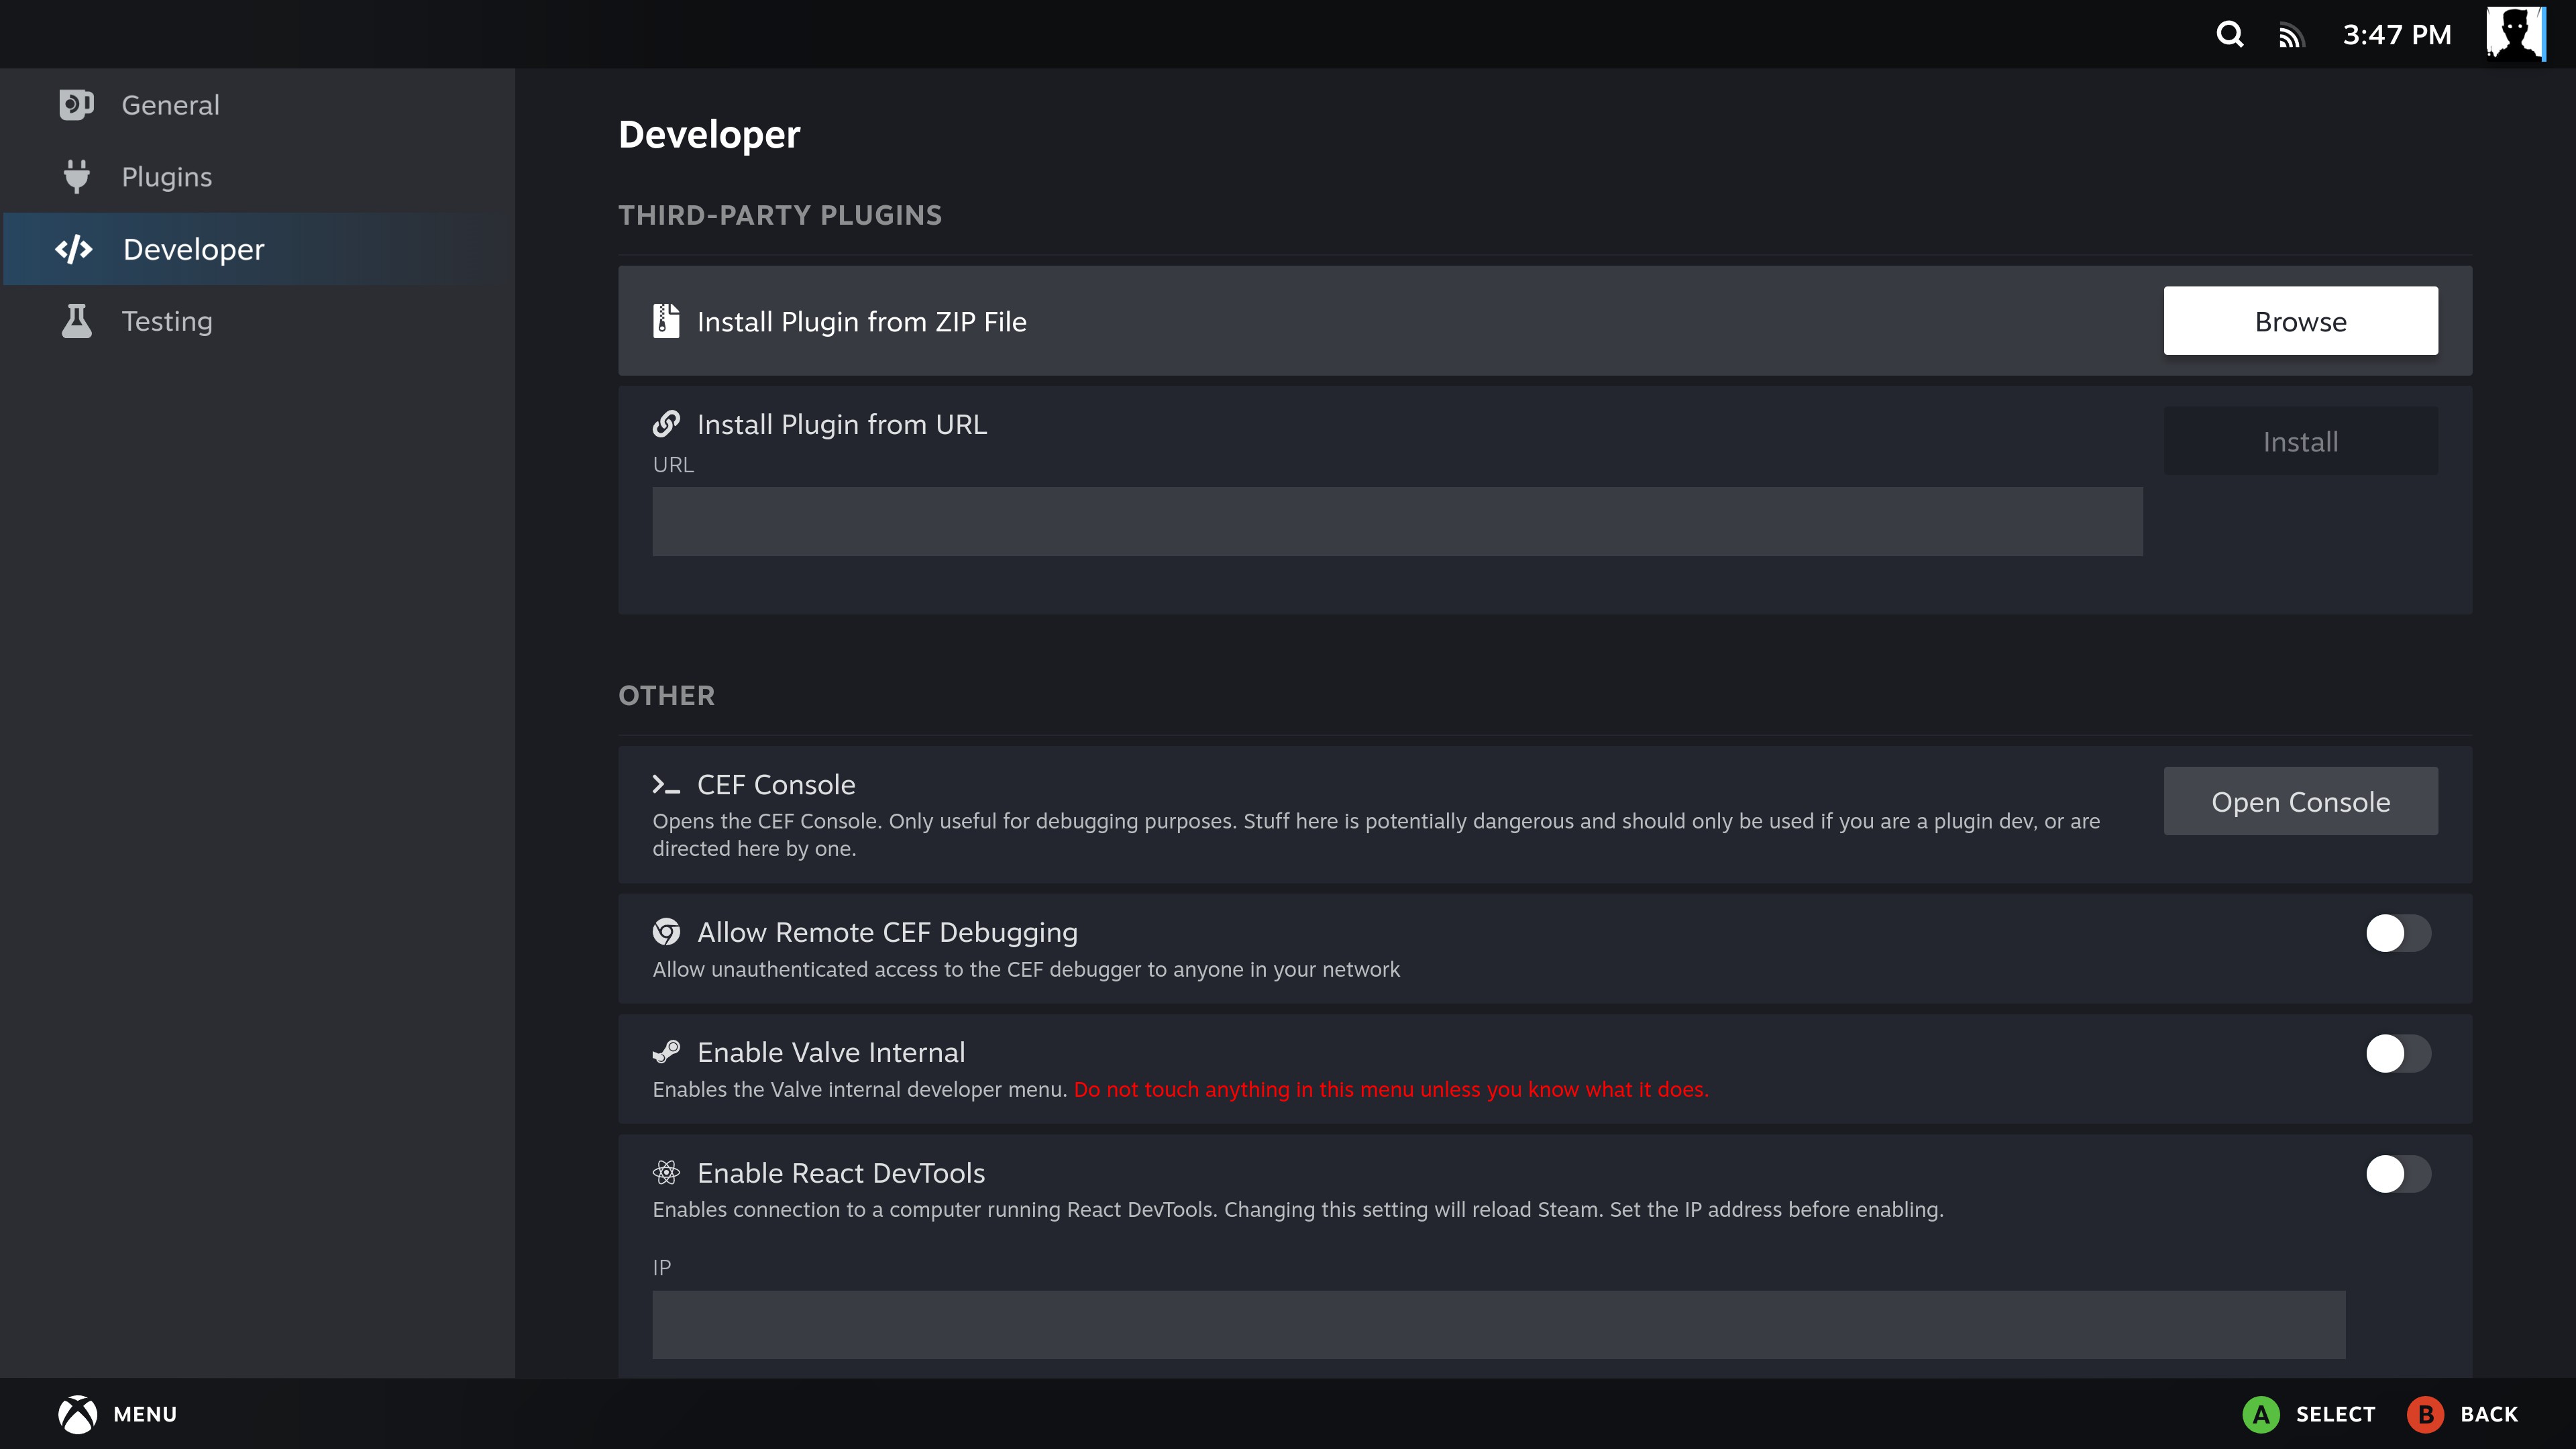Click the Chrome icon beside Remote Debugging
Screen dimensions: 2576x1449
(666, 932)
